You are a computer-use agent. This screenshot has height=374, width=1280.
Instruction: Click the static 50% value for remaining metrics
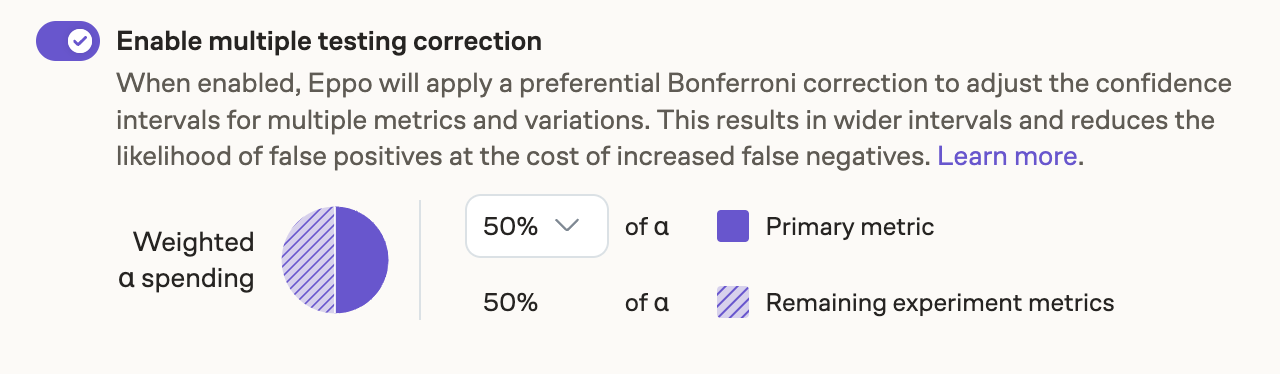[510, 302]
